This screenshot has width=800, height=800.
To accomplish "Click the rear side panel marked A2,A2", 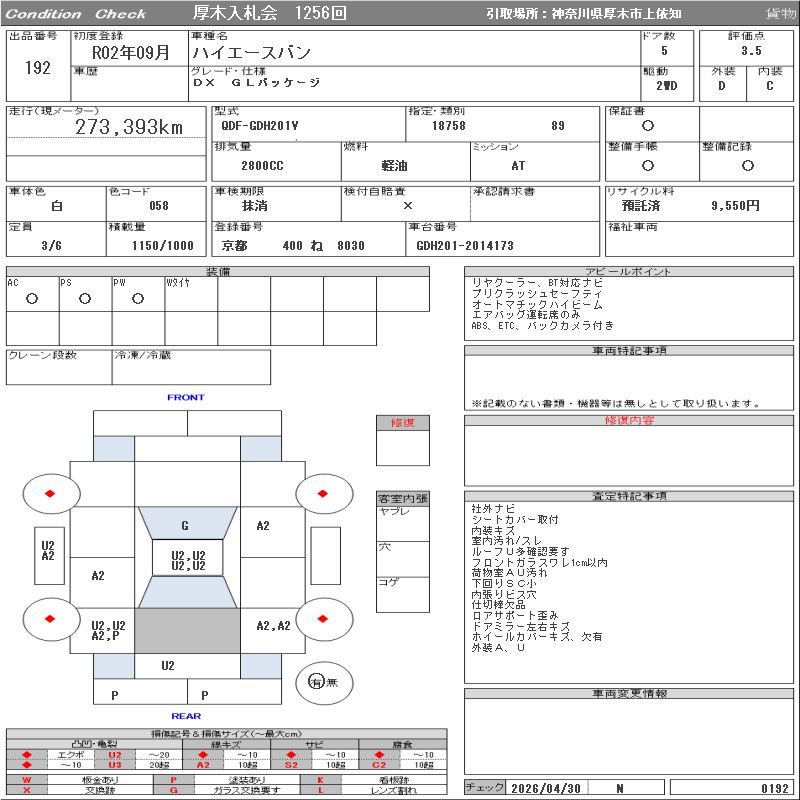I will tap(273, 631).
